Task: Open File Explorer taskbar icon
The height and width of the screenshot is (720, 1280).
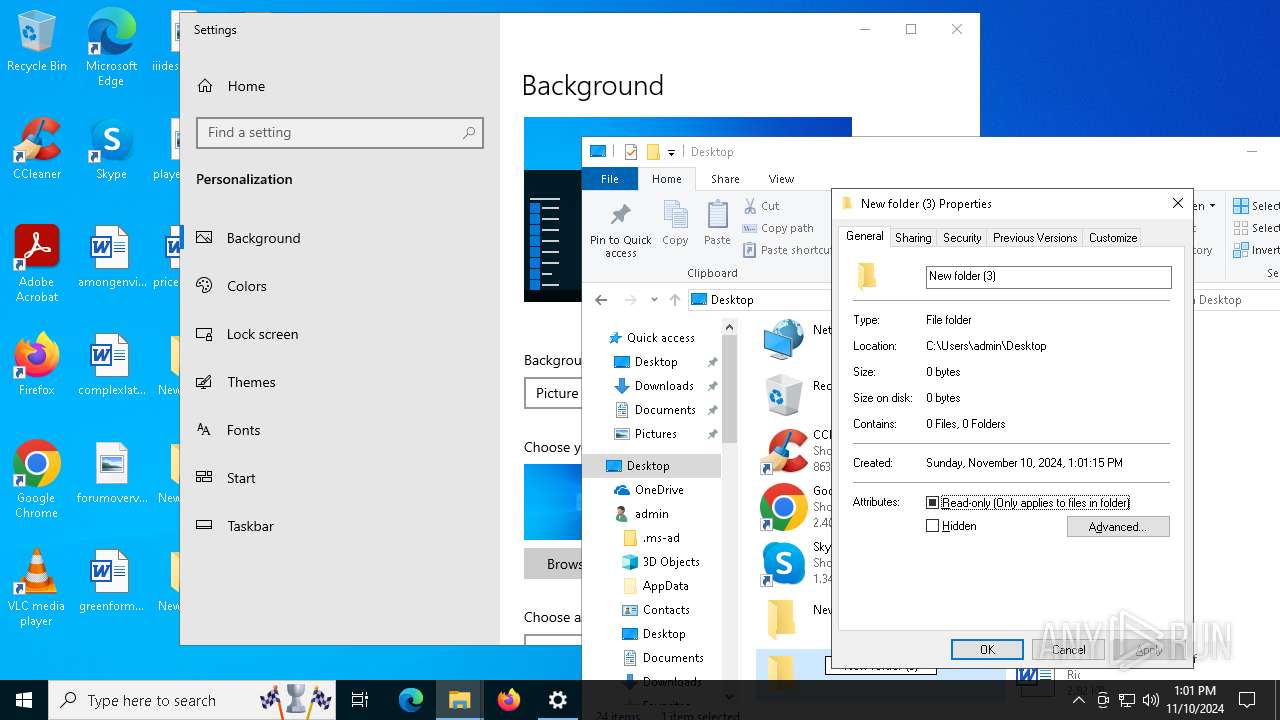Action: click(x=460, y=700)
